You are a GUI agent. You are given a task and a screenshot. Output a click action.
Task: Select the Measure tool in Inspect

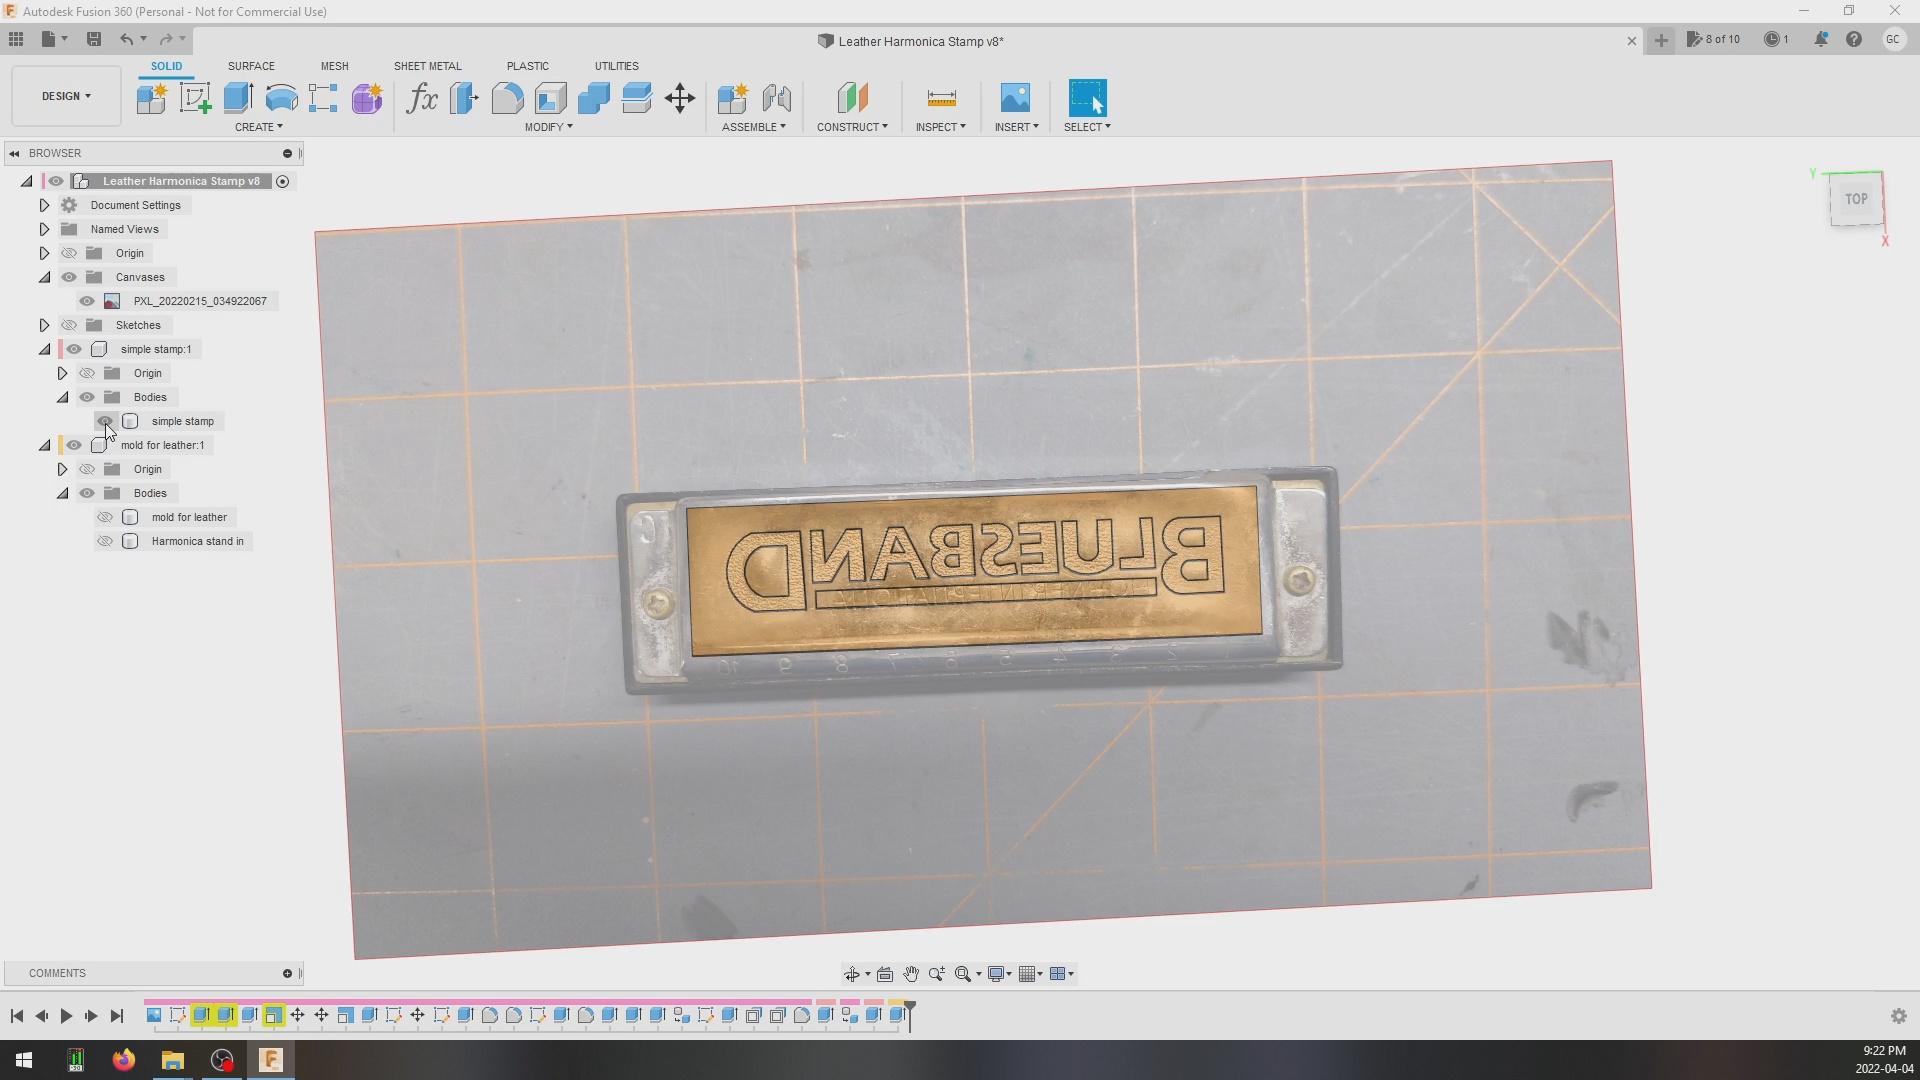point(941,98)
